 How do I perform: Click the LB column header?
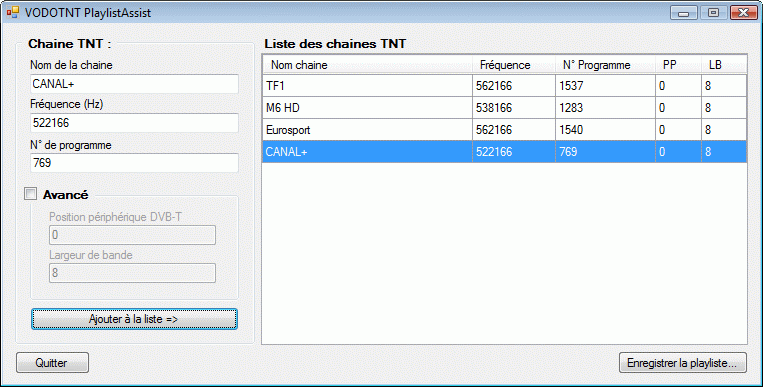coord(724,65)
